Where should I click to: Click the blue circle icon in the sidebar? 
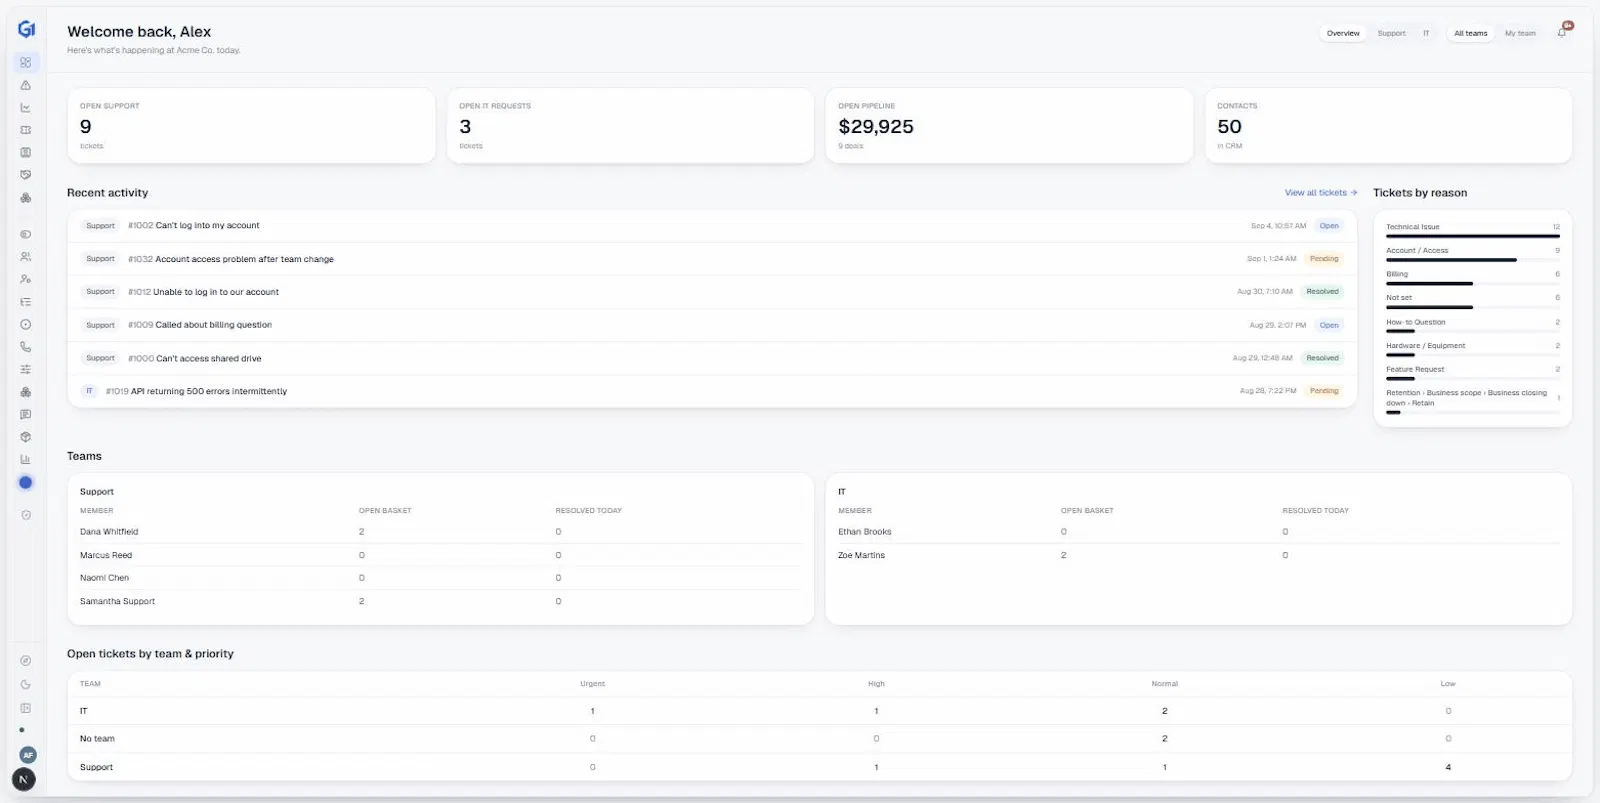tap(26, 482)
